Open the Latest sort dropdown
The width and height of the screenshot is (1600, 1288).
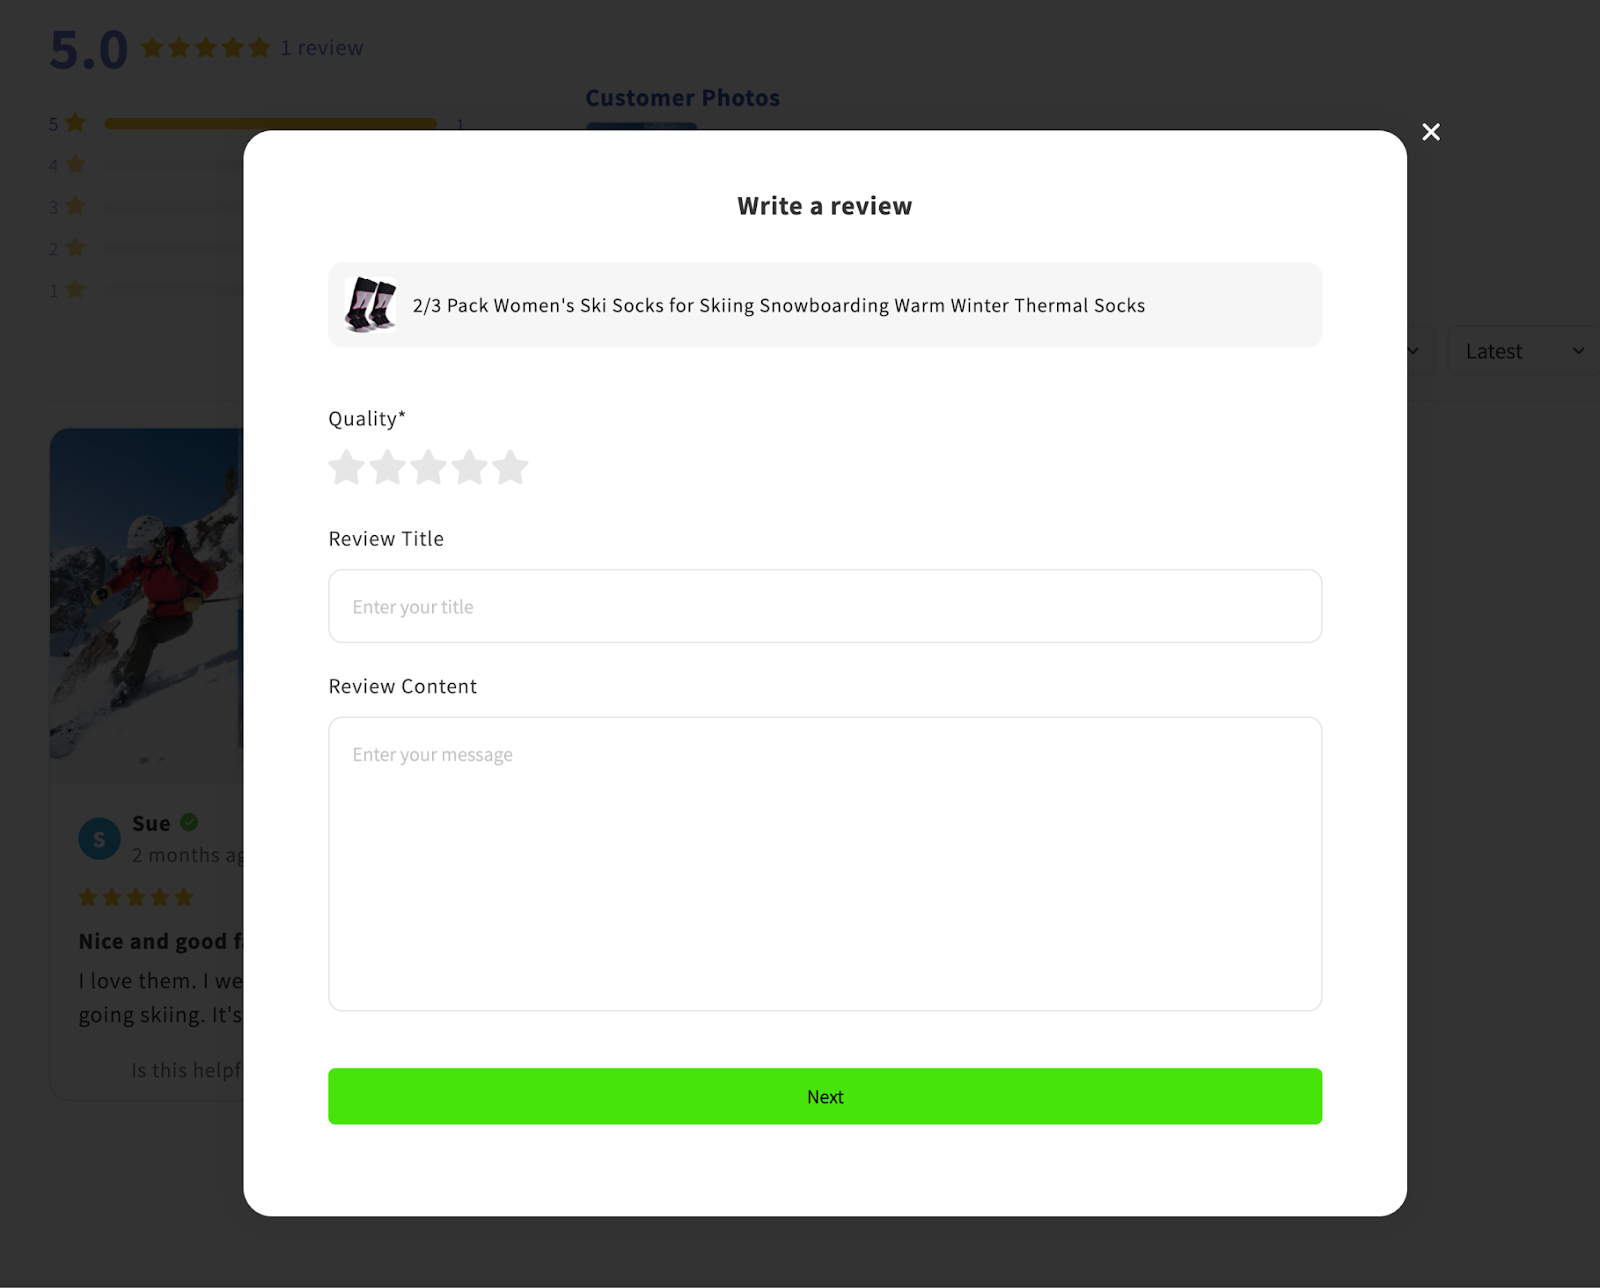pyautogui.click(x=1523, y=351)
